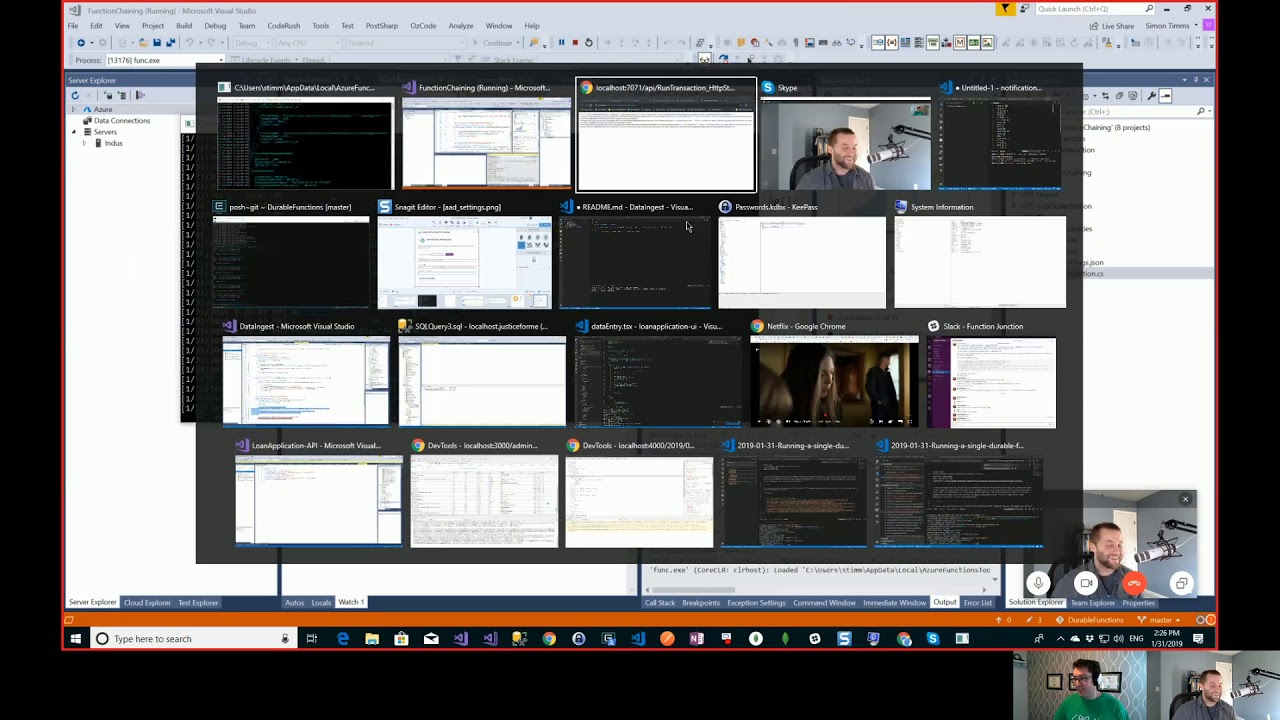Screen dimensions: 1280x720
Task: Switch to Passwords.kdbx KeePass window
Action: point(802,262)
